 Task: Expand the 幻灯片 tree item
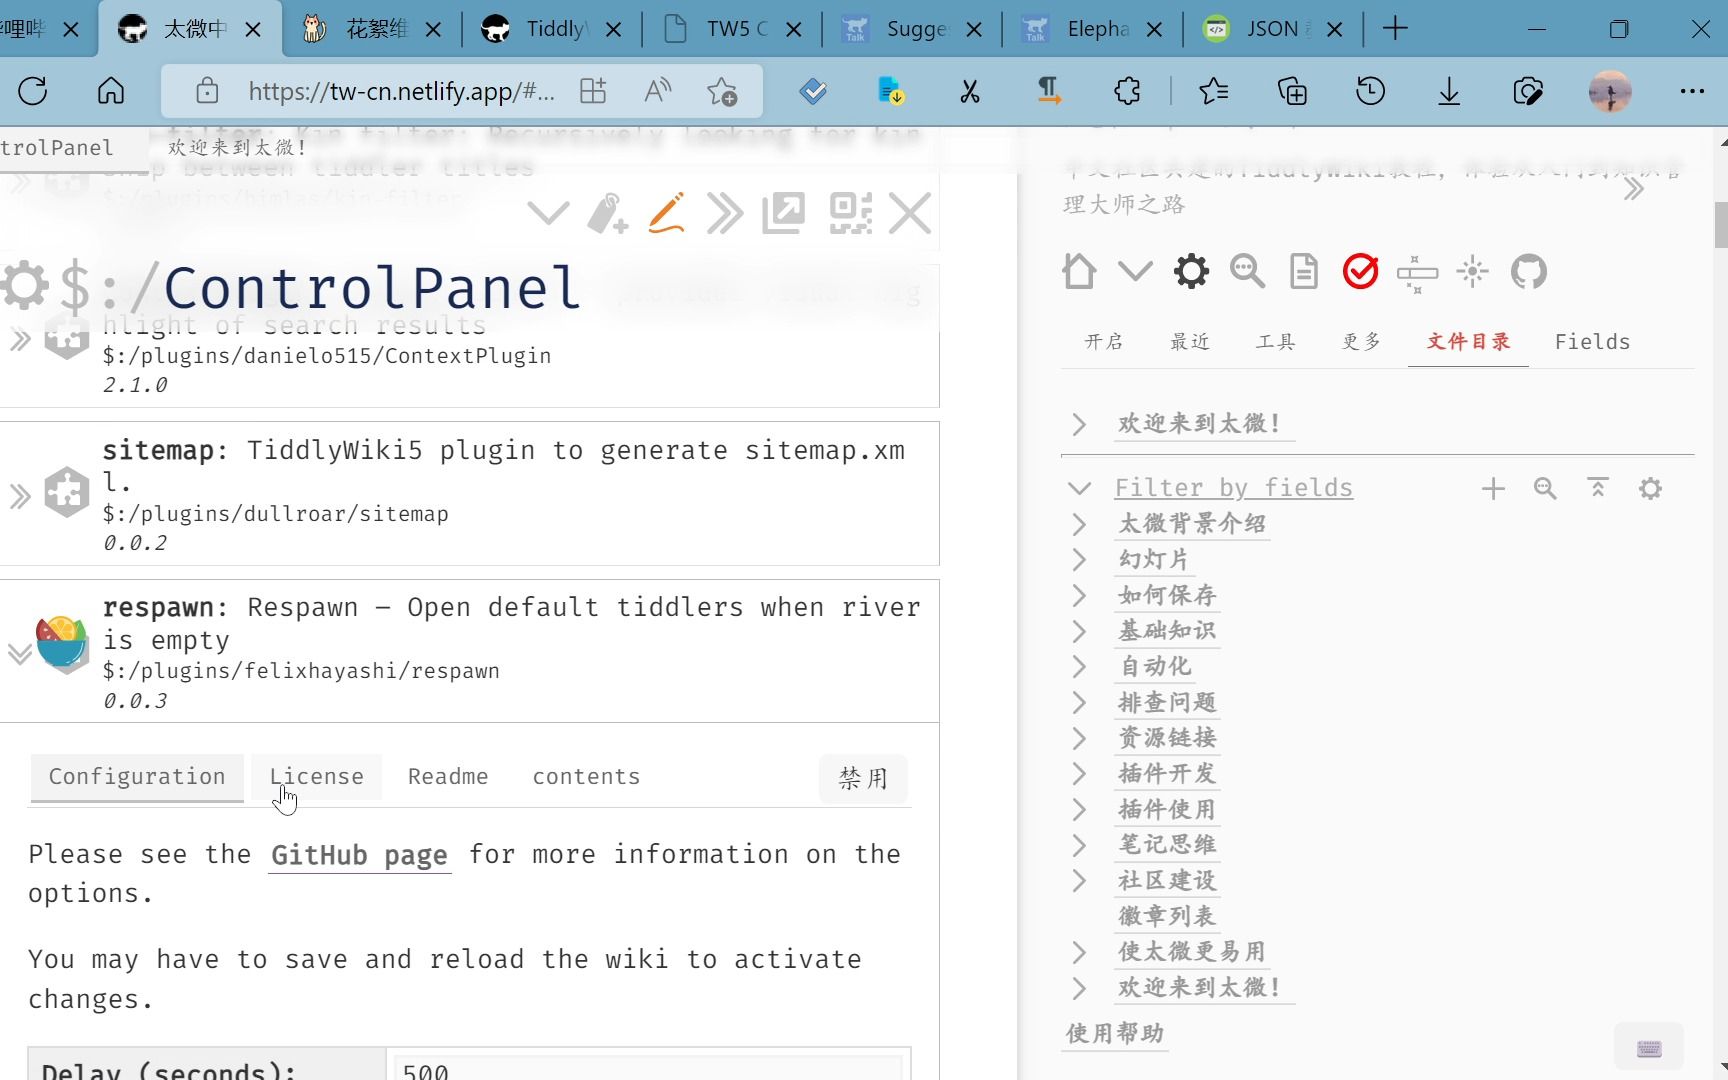(x=1079, y=559)
